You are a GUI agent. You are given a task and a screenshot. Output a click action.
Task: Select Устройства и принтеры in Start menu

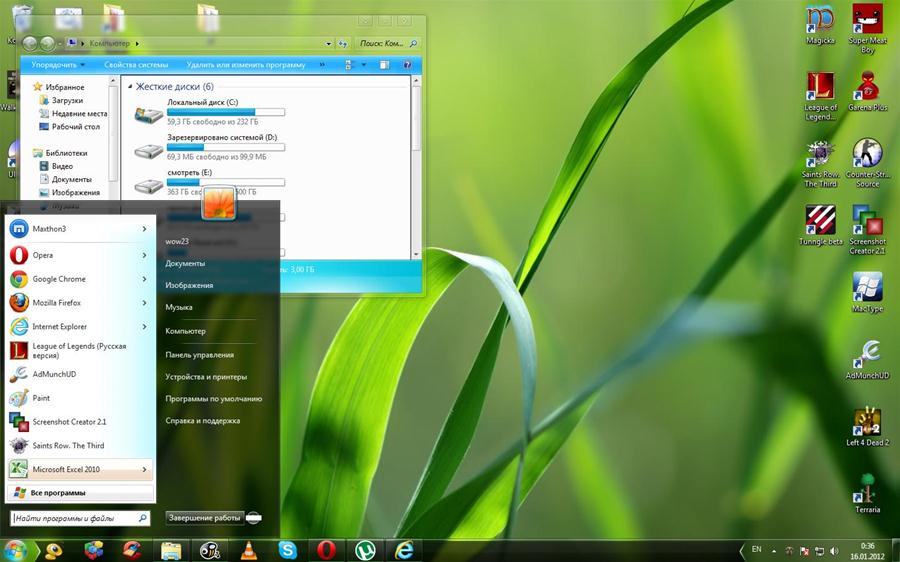coord(206,377)
